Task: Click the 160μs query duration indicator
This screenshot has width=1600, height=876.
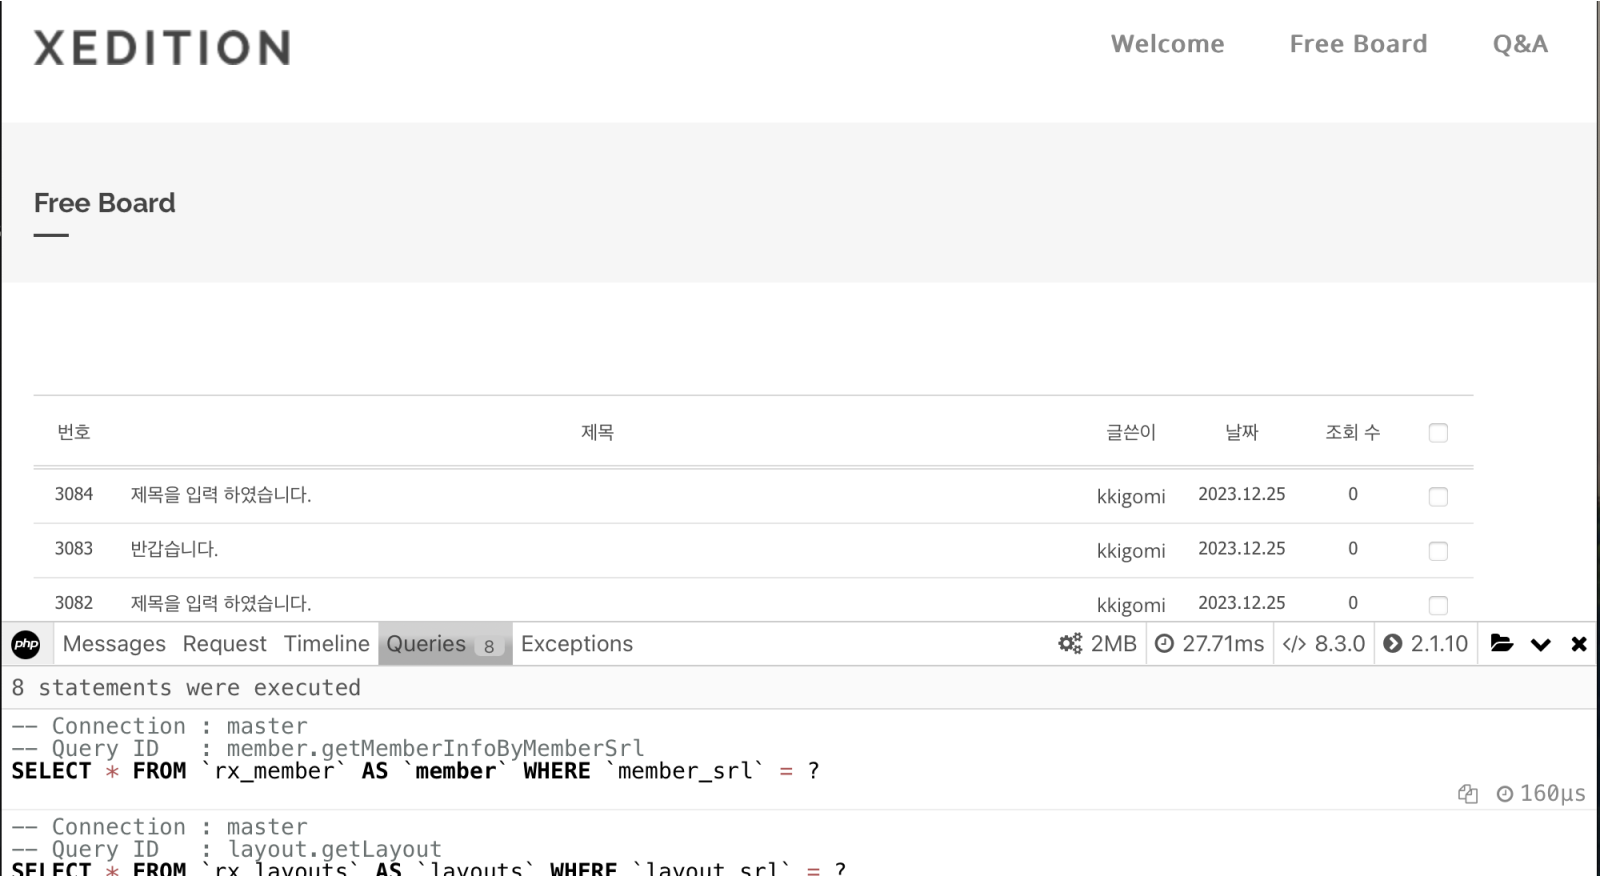Action: 1541,794
